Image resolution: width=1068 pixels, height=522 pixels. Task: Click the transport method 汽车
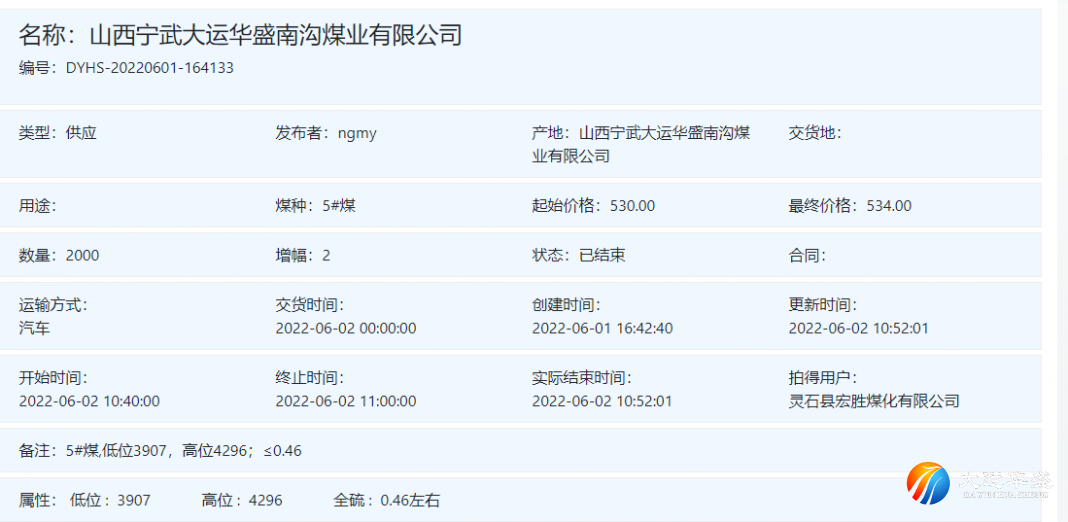[34, 328]
